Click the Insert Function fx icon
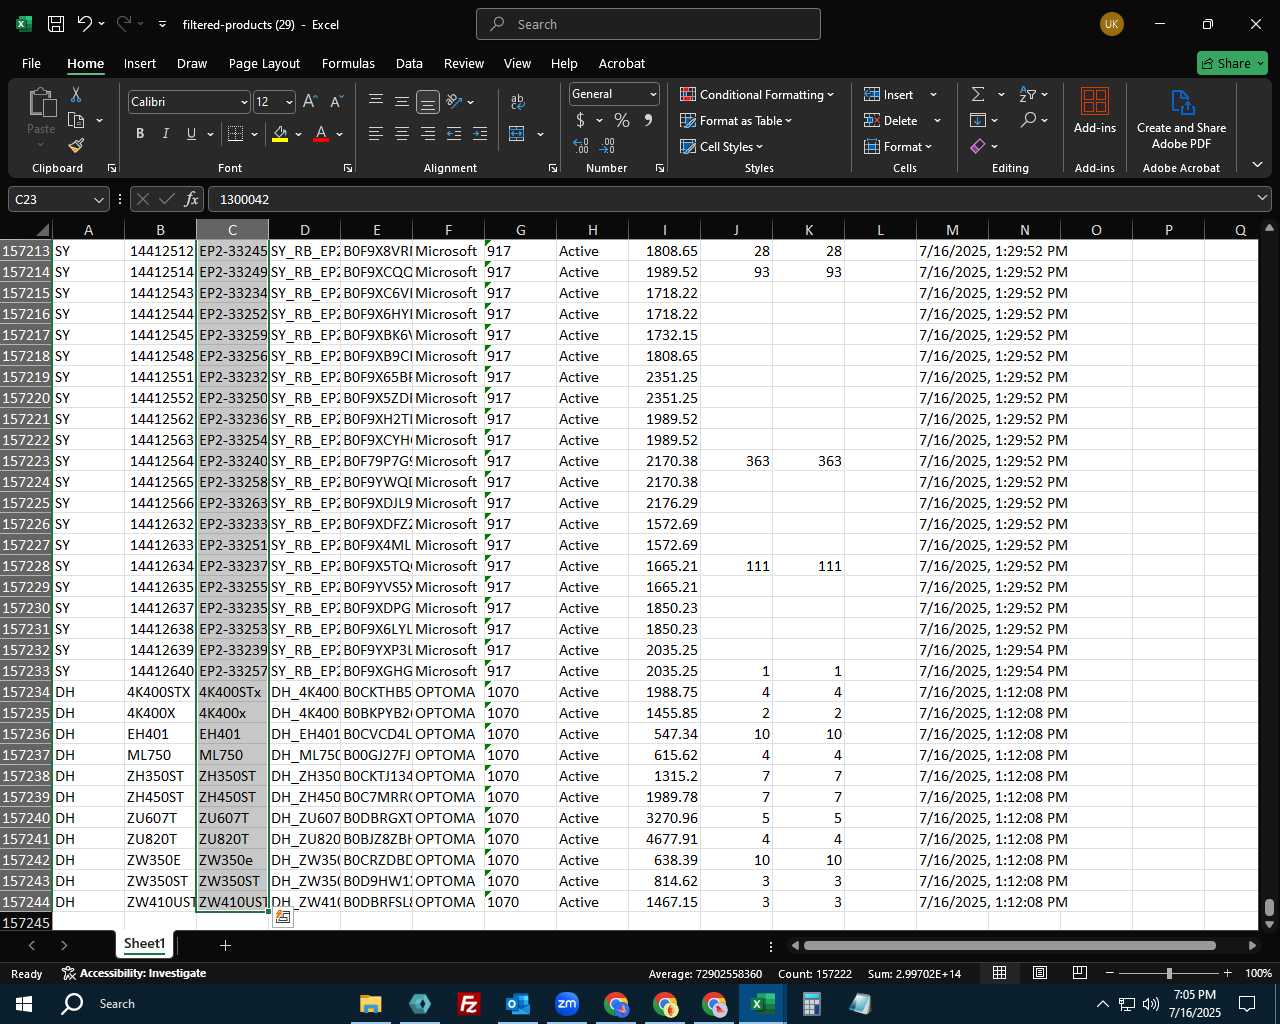 coord(192,199)
